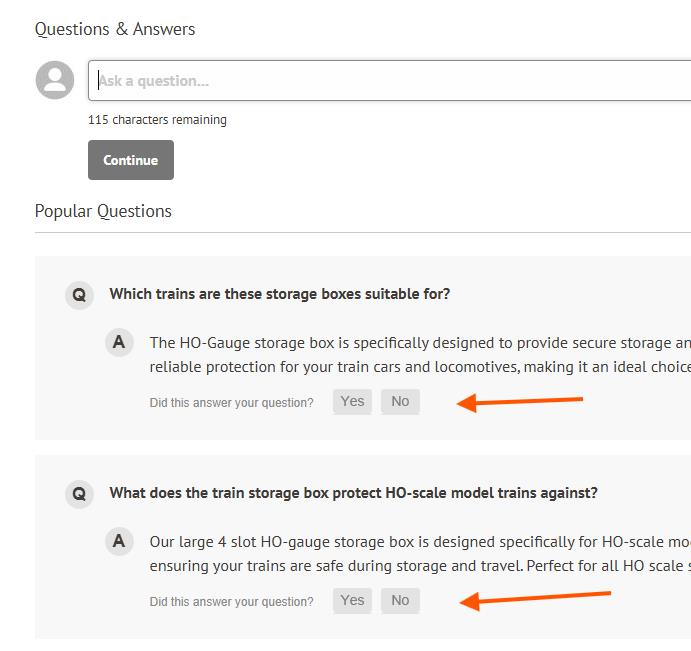The height and width of the screenshot is (651, 691).
Task: Click the A icon beside the HO-Gauge answer
Action: click(119, 342)
